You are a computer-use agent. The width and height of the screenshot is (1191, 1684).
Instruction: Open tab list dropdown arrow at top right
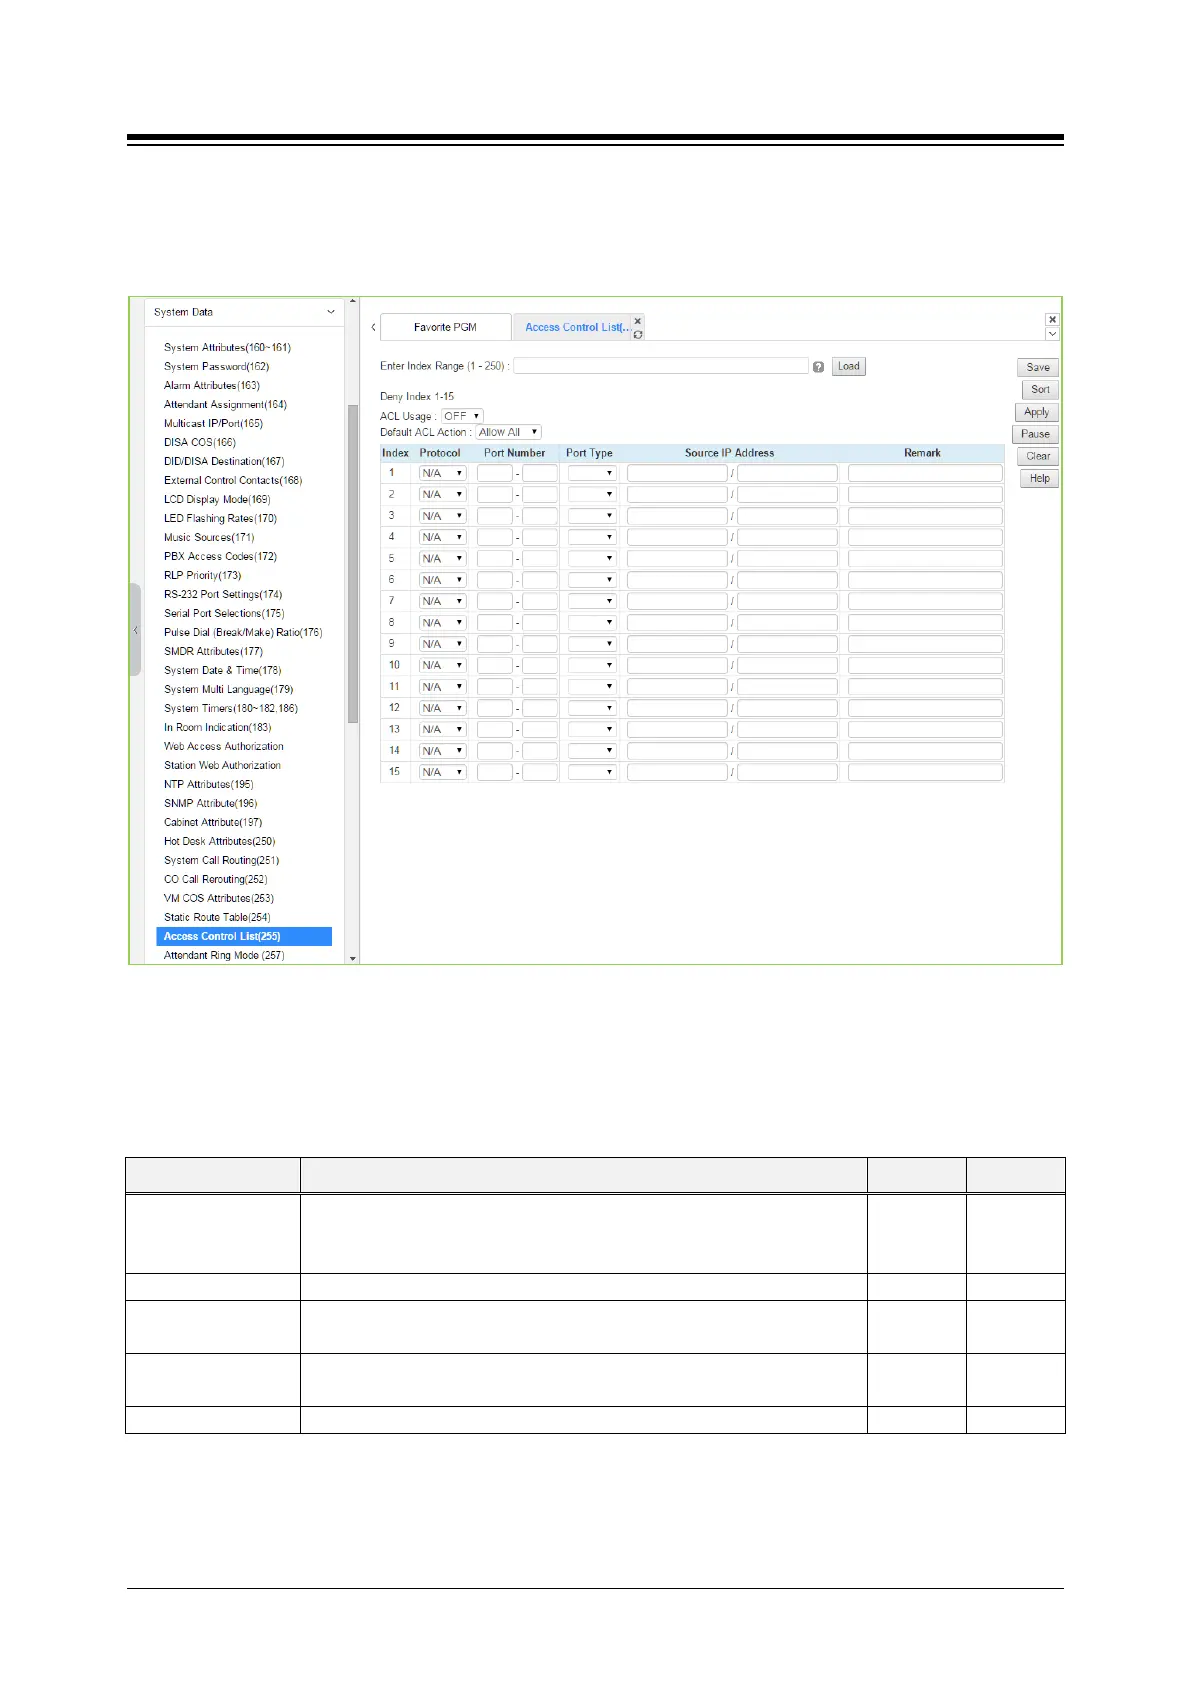pos(1052,334)
